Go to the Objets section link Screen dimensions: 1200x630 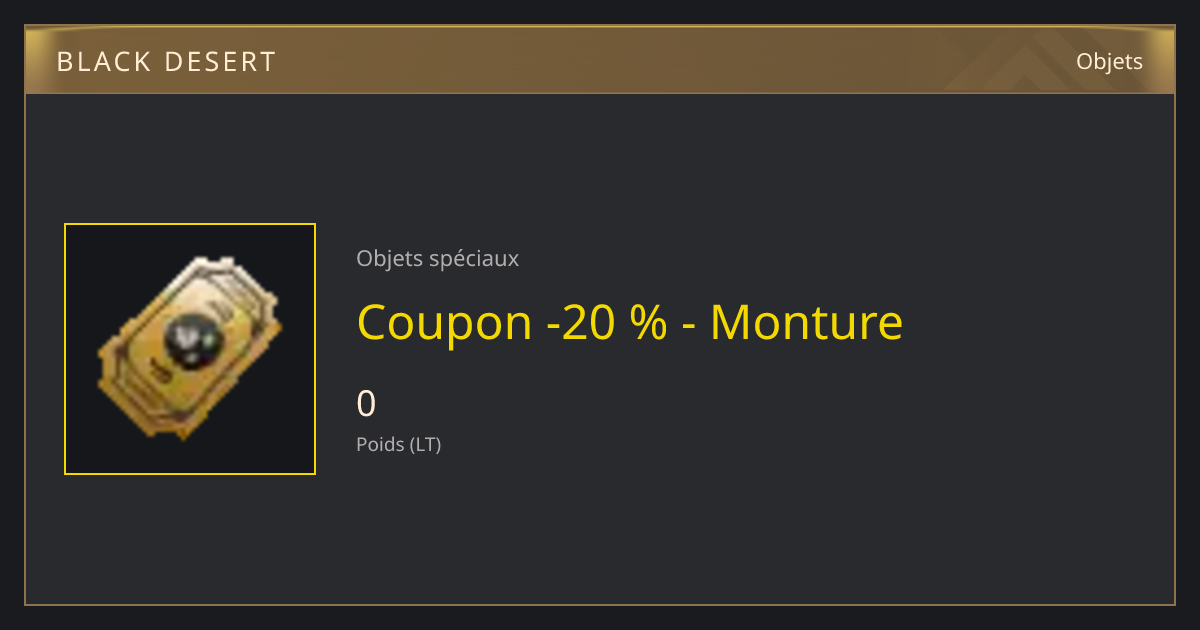pos(1109,62)
